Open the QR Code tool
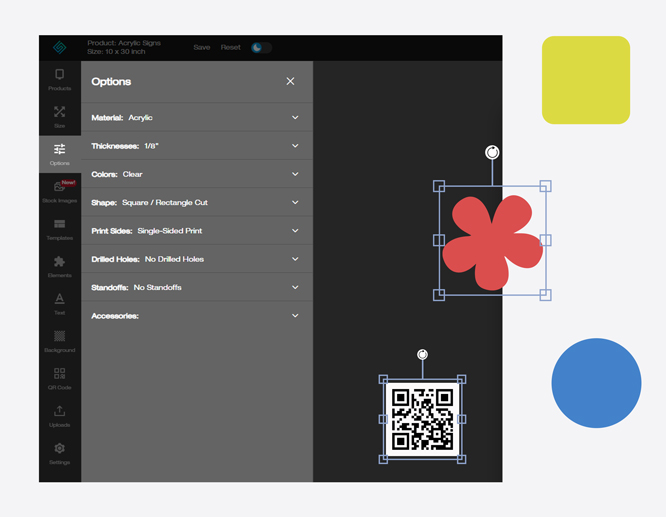Screen dimensions: 666x517 pos(59,379)
